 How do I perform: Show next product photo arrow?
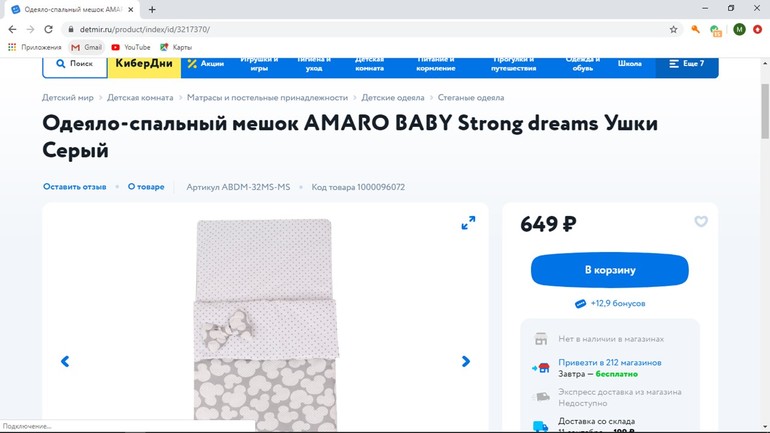[x=466, y=361]
